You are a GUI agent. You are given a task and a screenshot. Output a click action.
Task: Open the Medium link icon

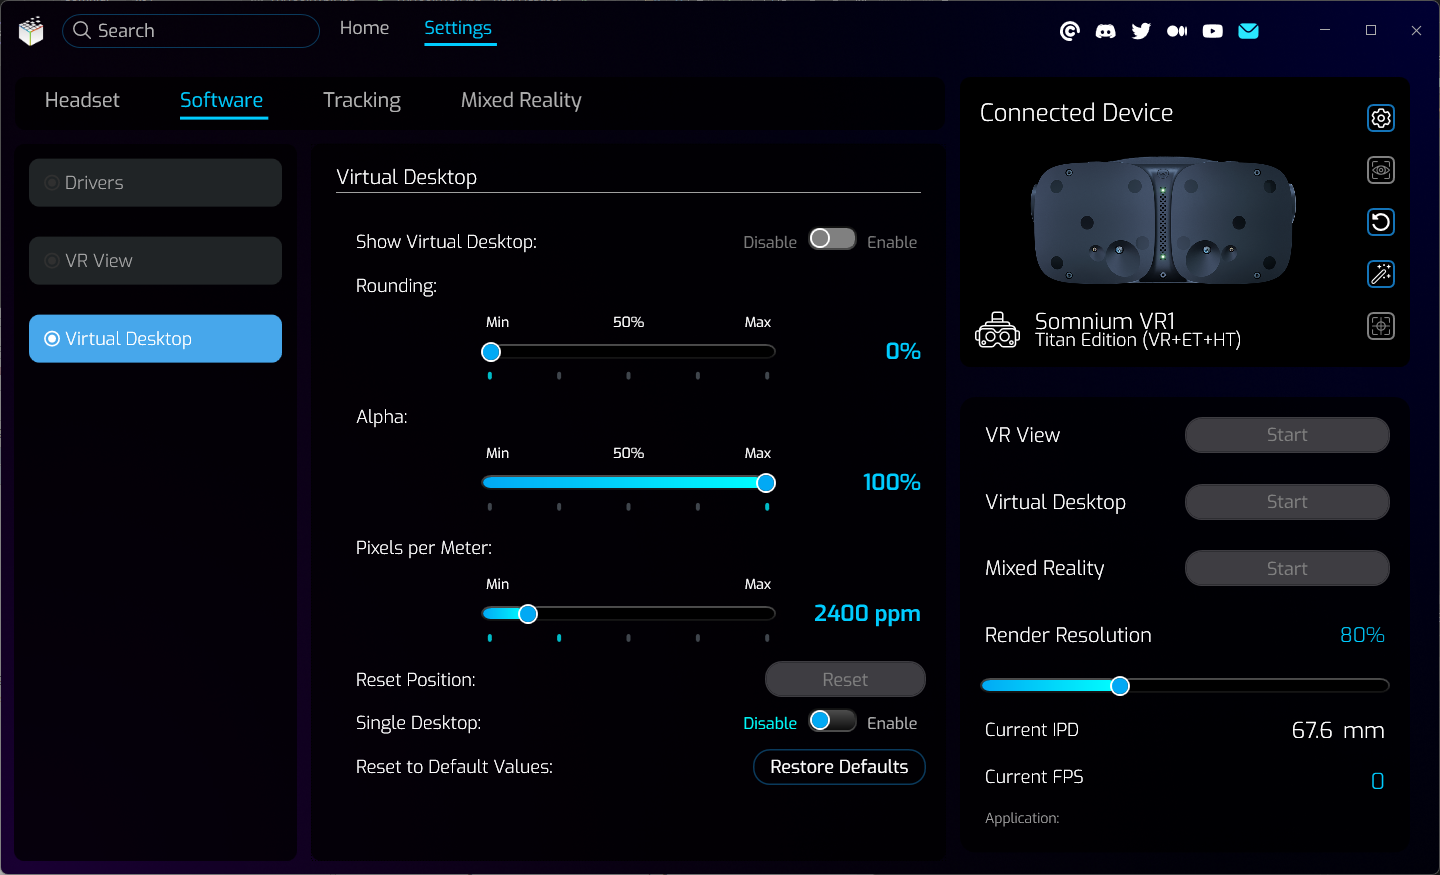pos(1177,31)
